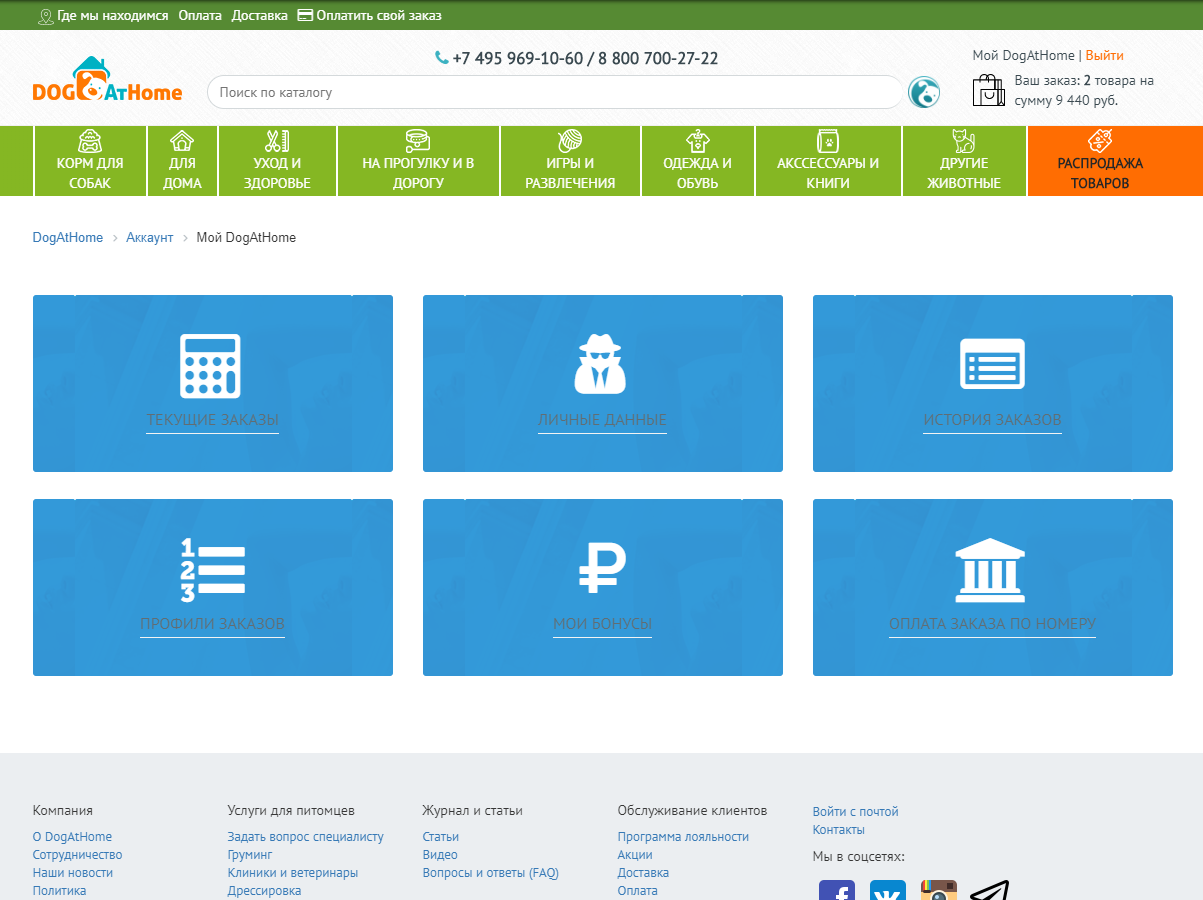1203x900 pixels.
Task: Click the price tag sale icon
Action: pos(1099,141)
